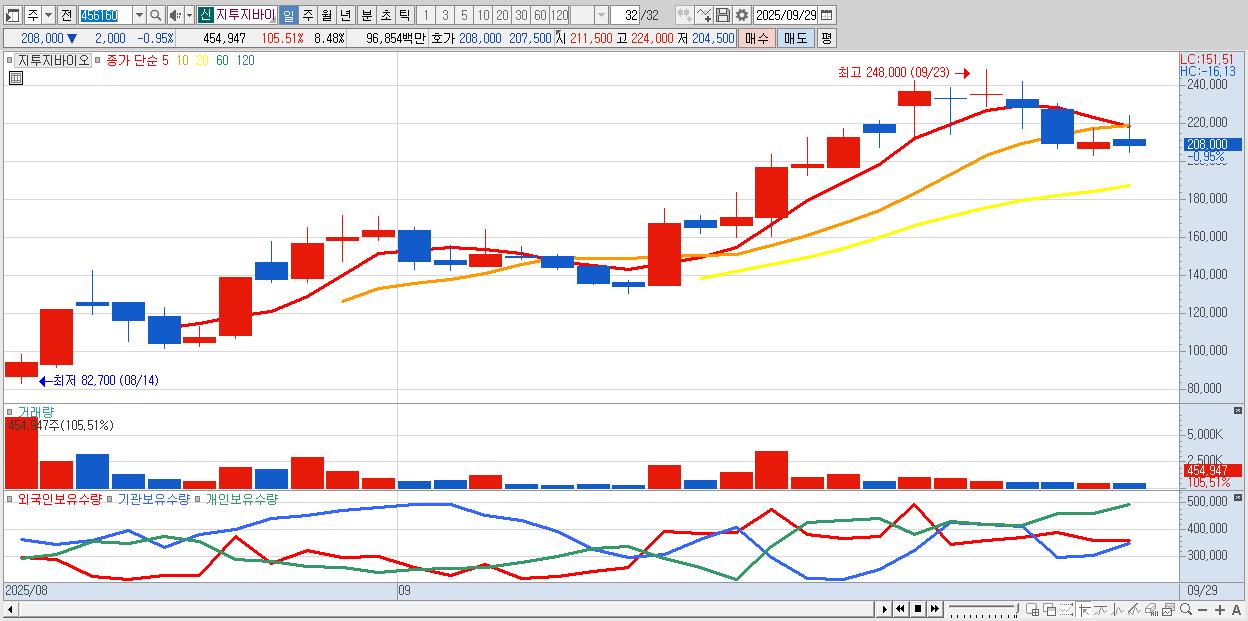Switch to the 초 second chart

[x=386, y=15]
